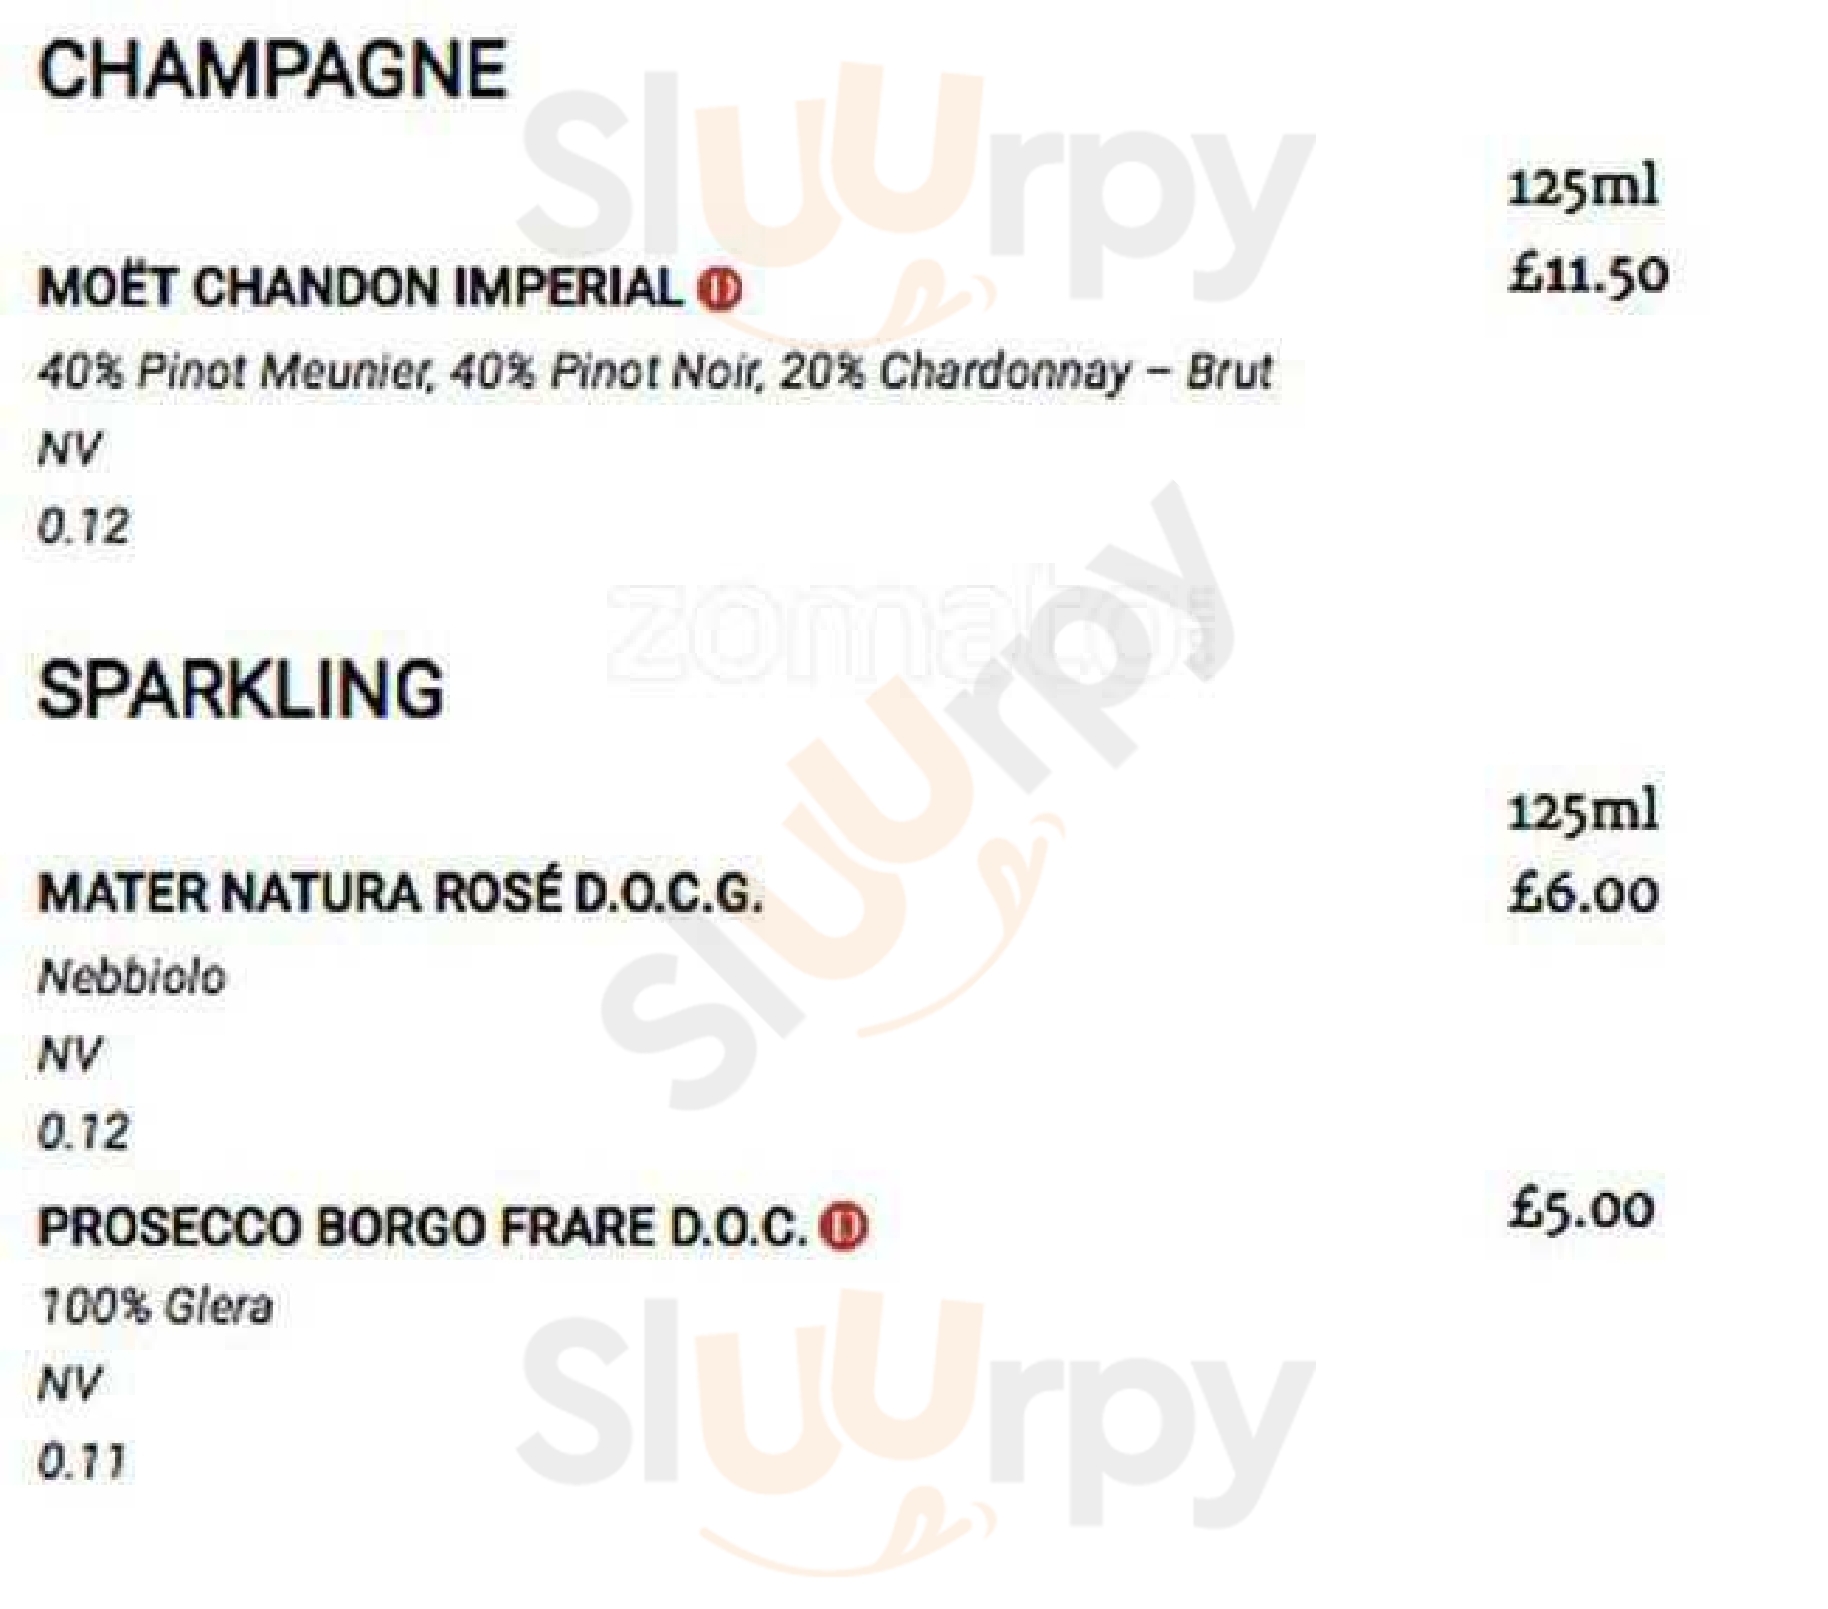Select the CHAMPAGNE section heading
The height and width of the screenshot is (1609, 1828).
pyautogui.click(x=273, y=69)
